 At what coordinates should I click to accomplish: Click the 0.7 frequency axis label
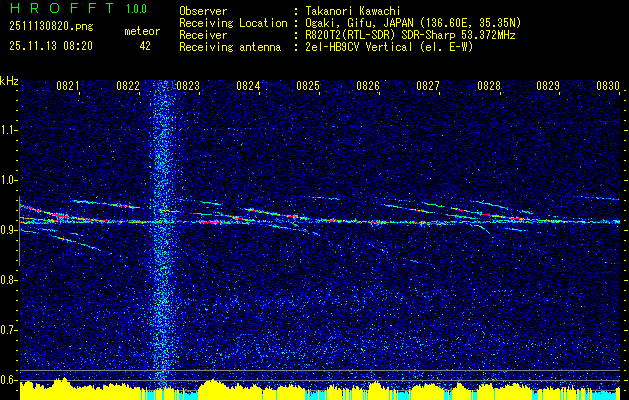tap(9, 330)
